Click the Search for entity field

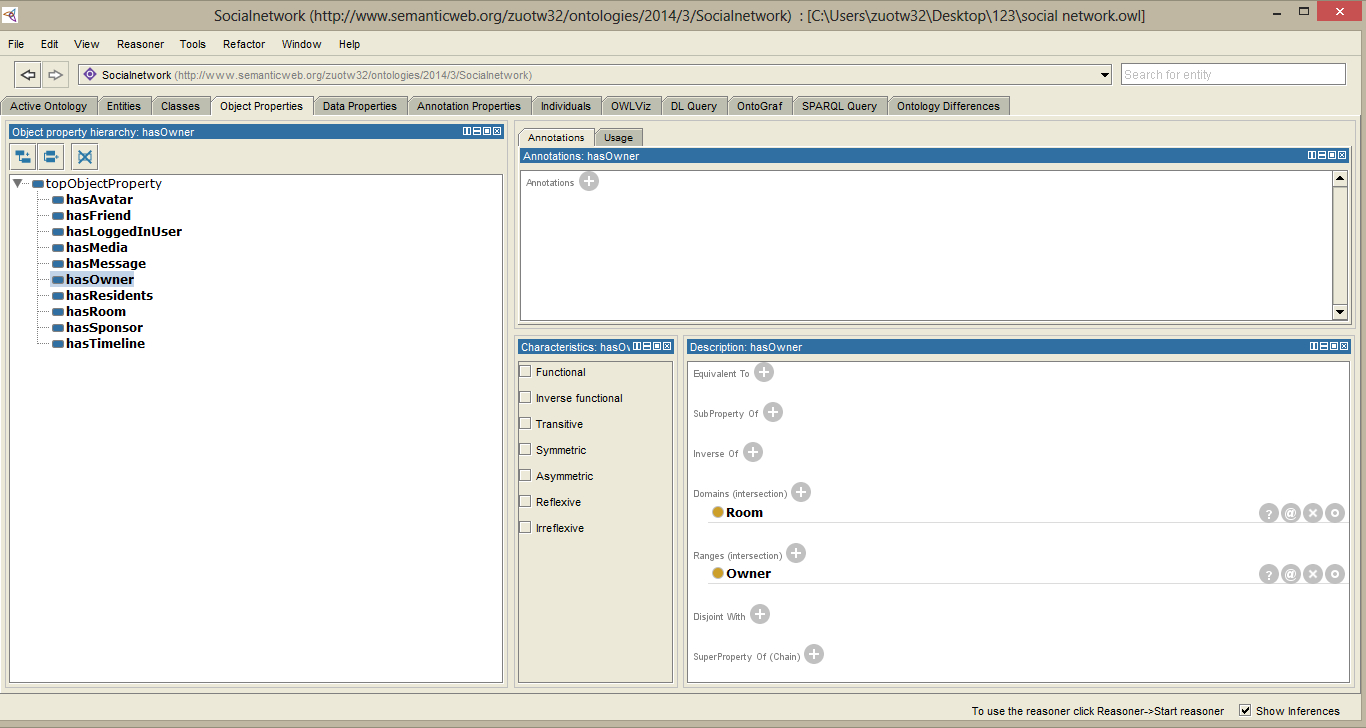1232,74
